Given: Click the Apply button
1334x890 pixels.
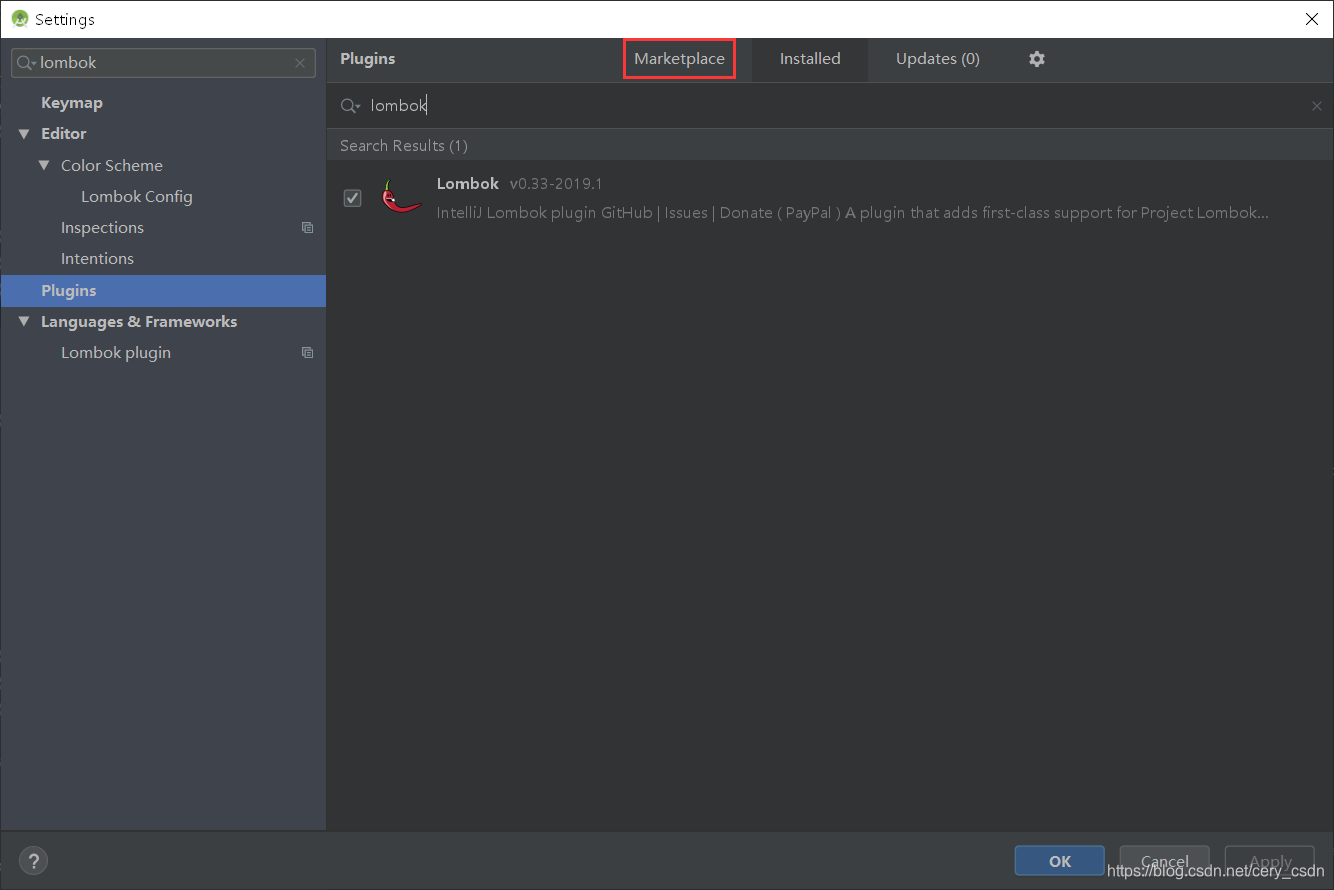Looking at the screenshot, I should pos(1271,861).
